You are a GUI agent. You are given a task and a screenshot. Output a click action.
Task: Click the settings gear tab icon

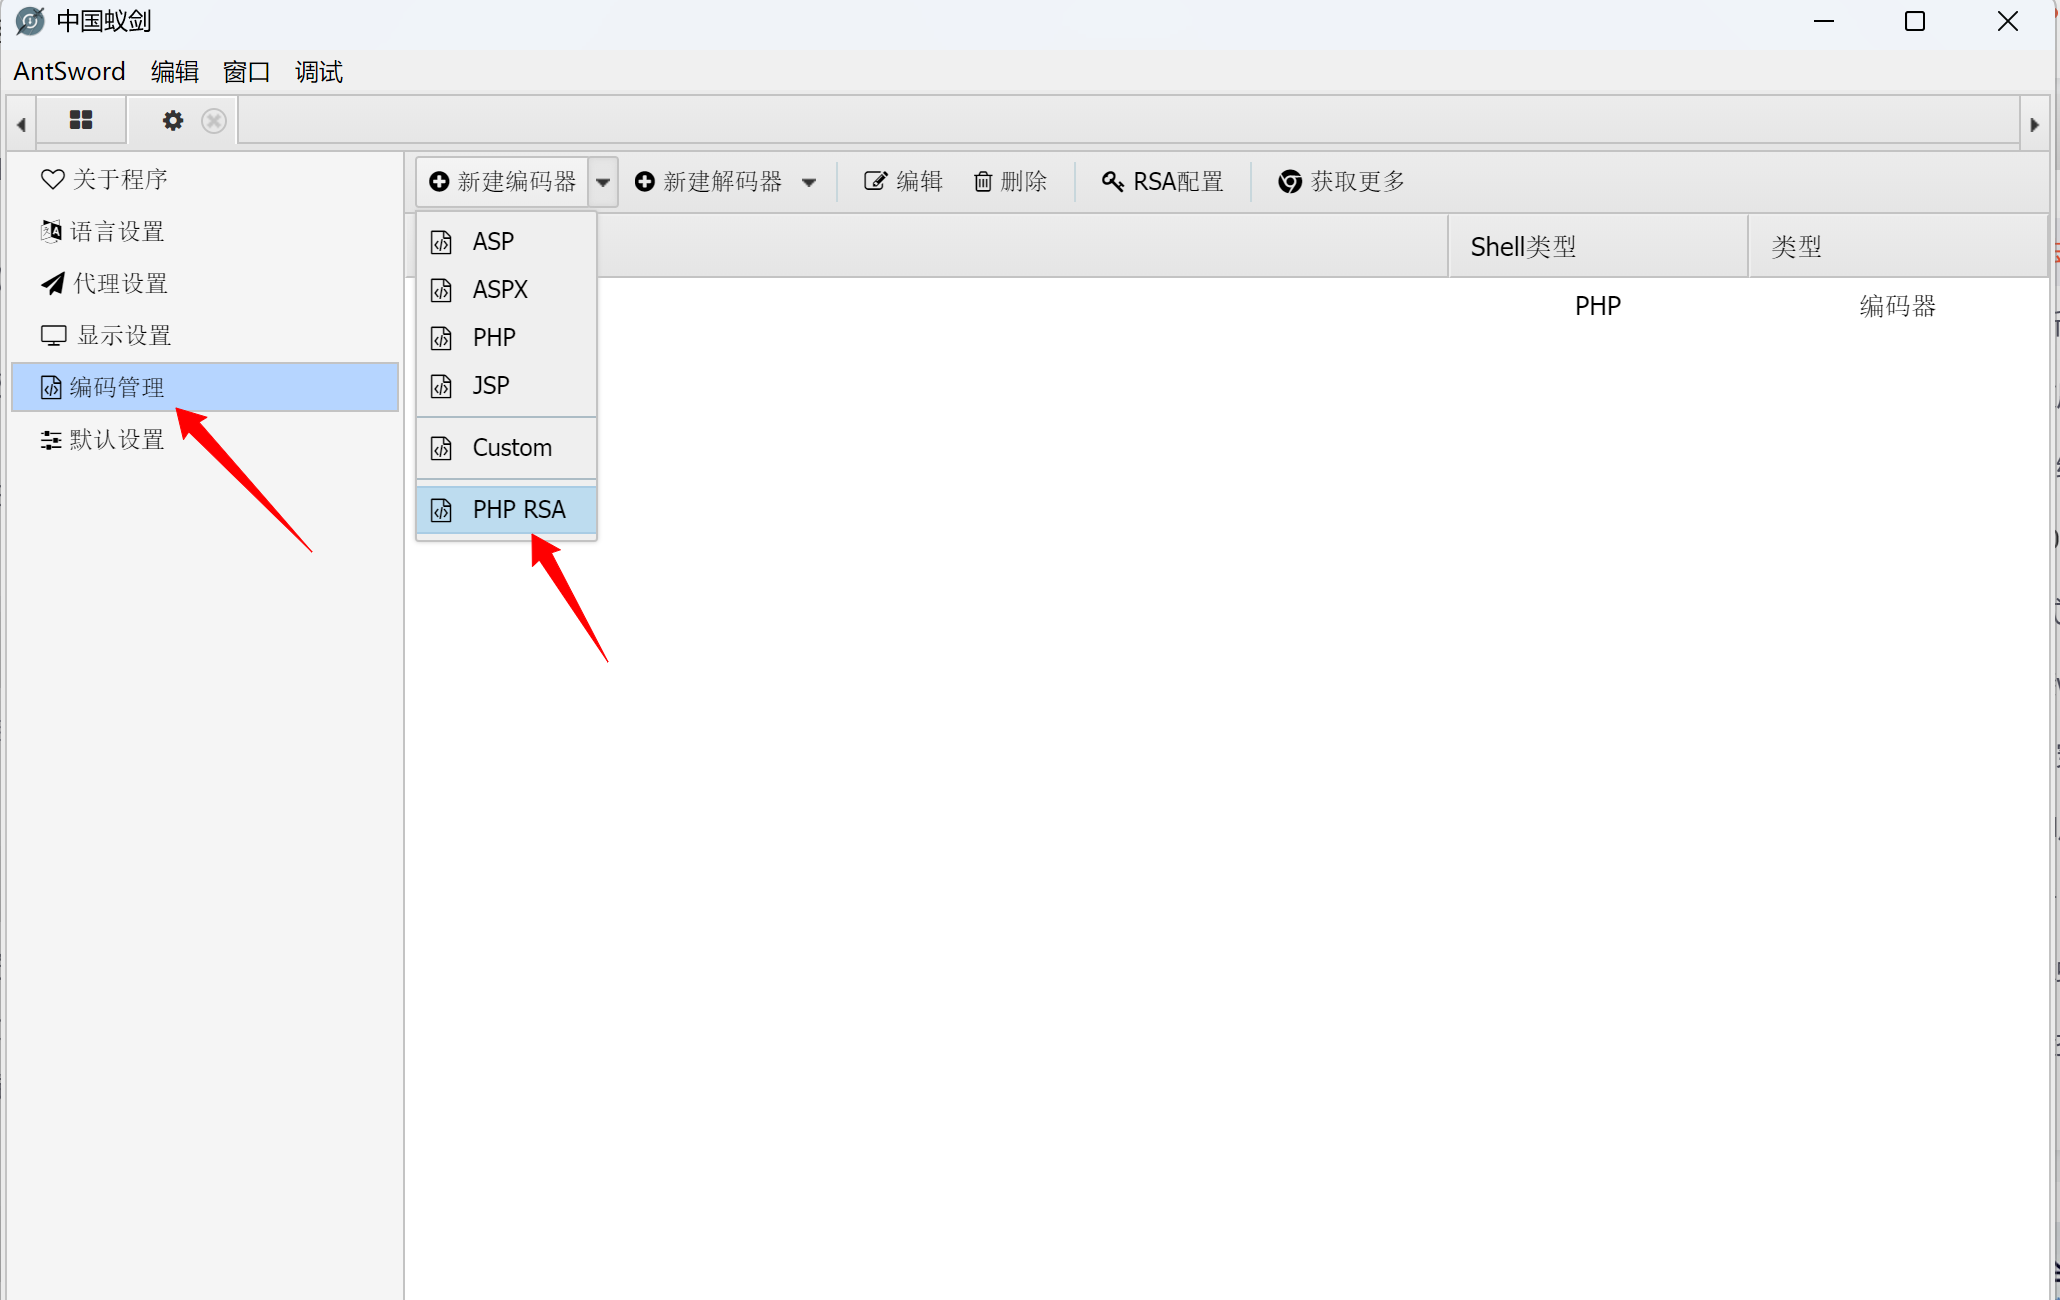[173, 121]
